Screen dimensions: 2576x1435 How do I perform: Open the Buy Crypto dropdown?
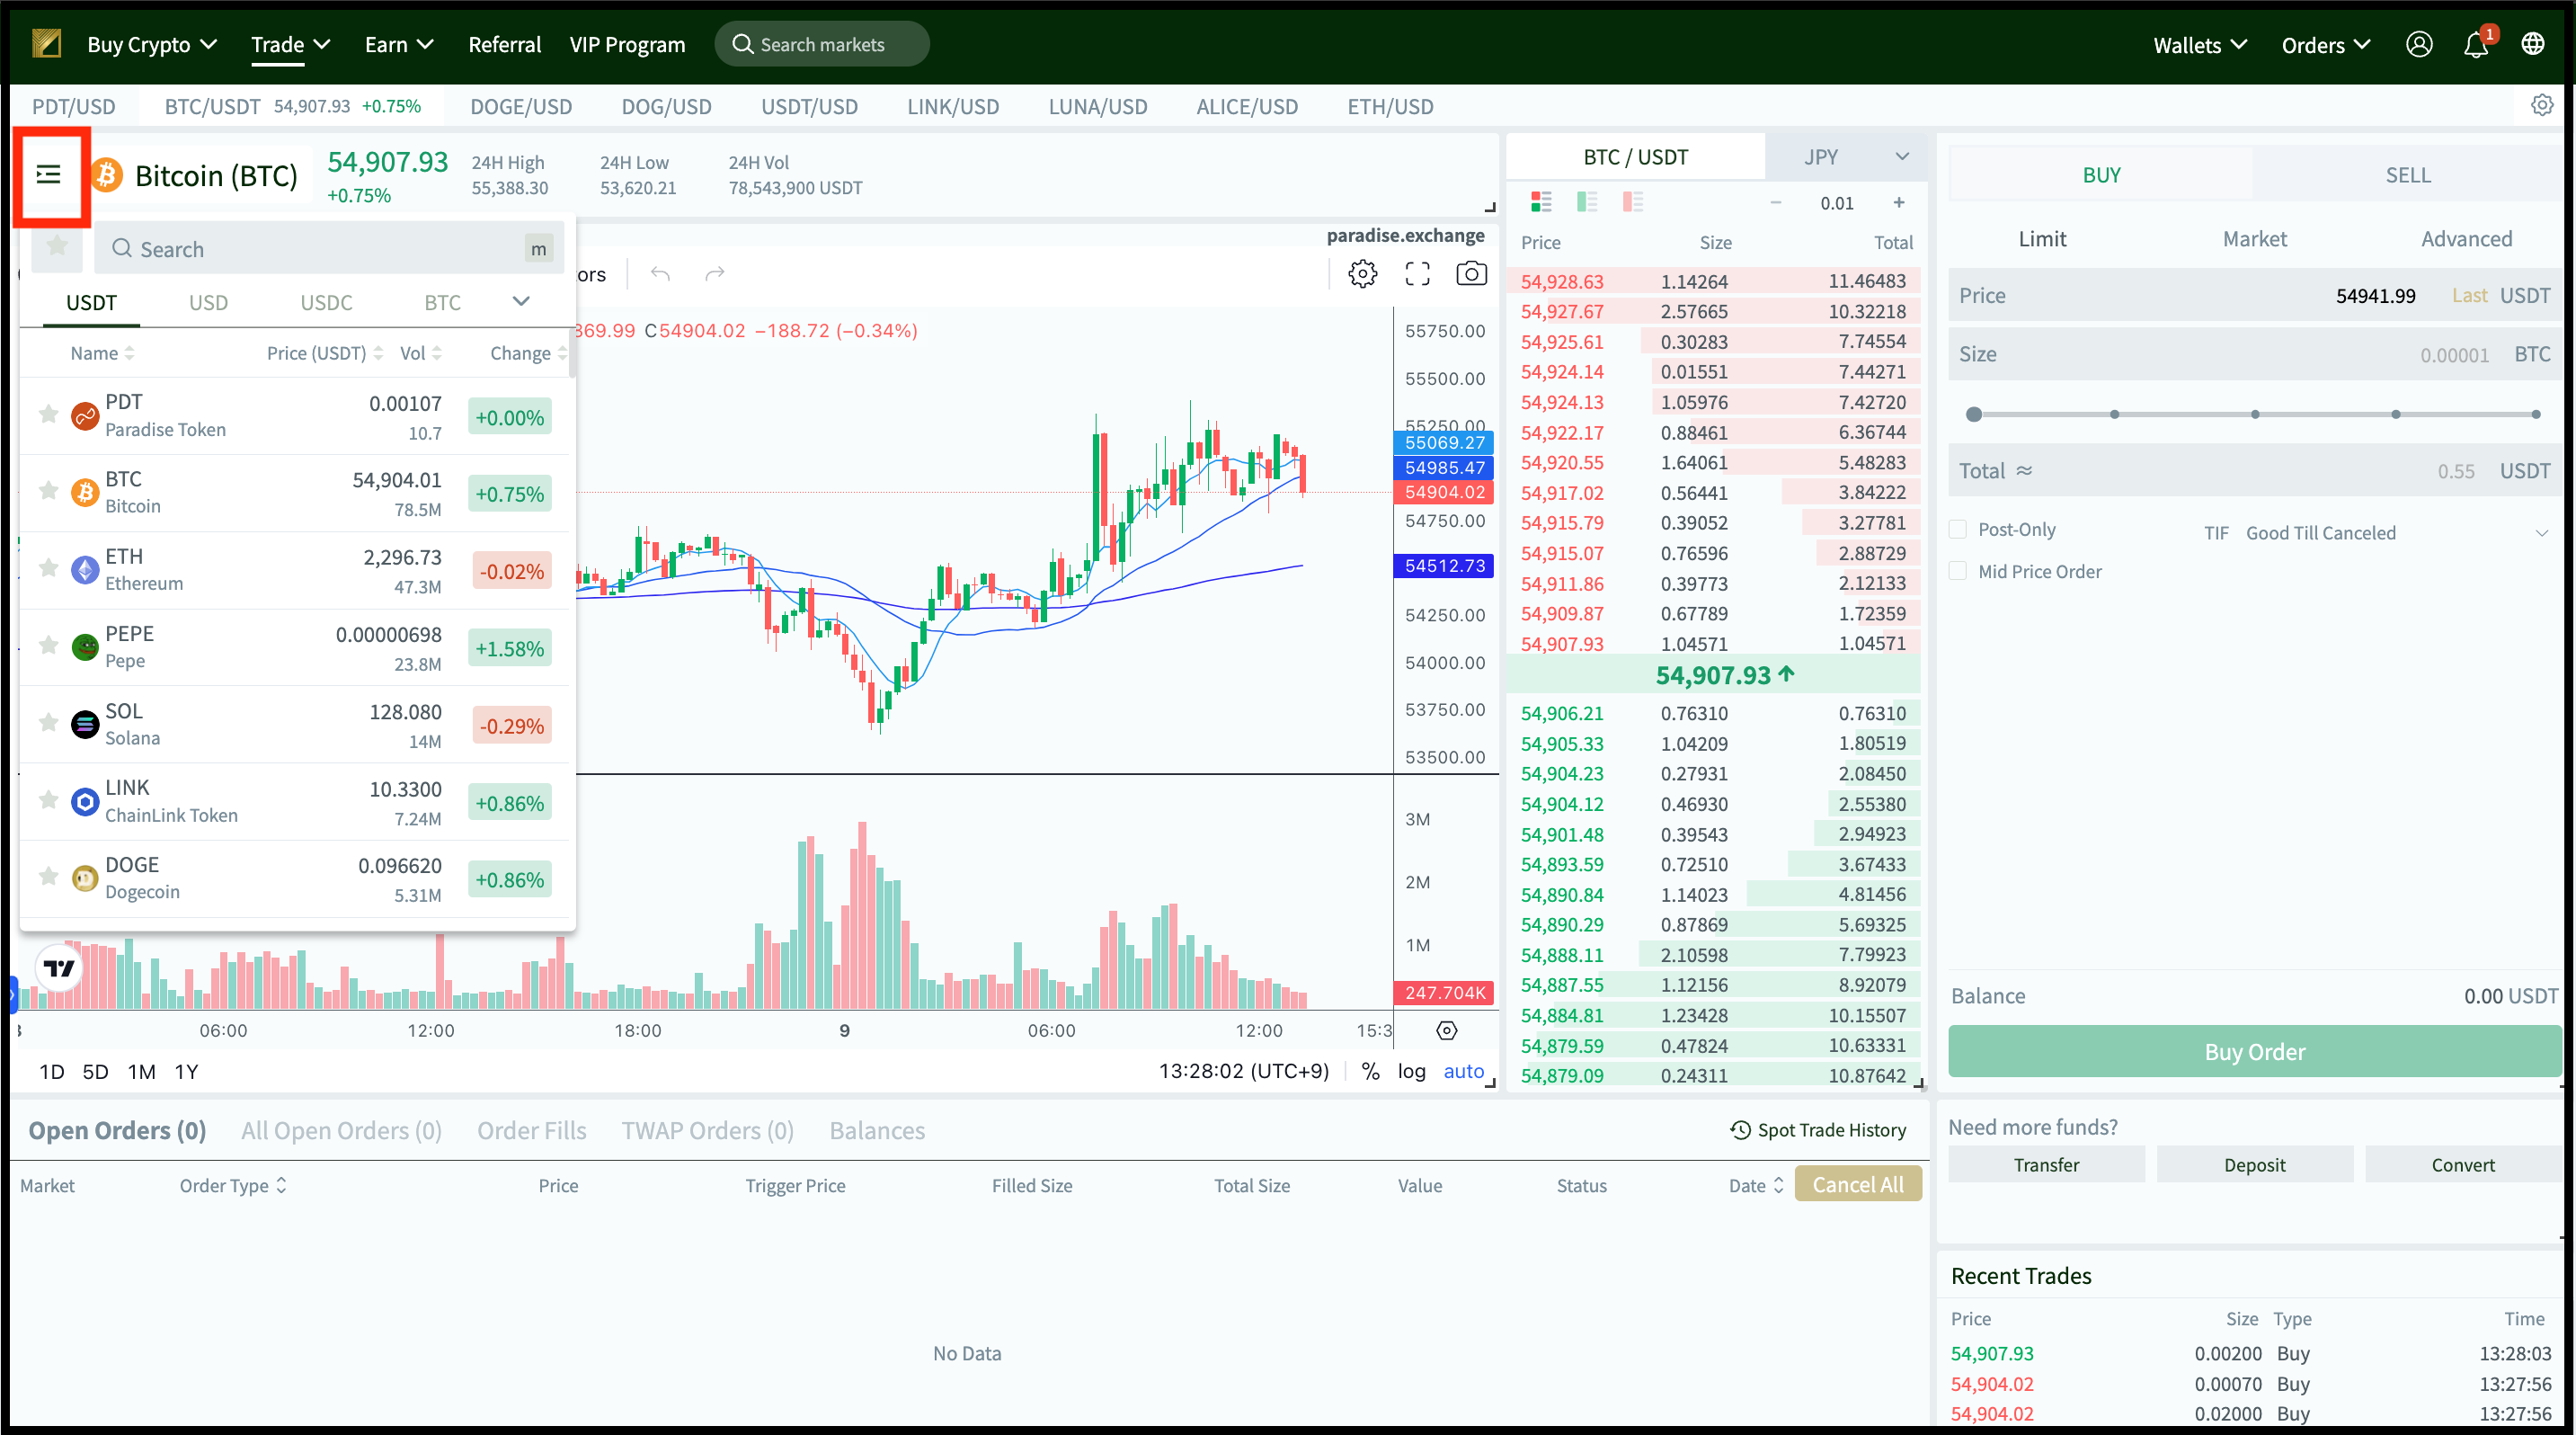point(152,44)
